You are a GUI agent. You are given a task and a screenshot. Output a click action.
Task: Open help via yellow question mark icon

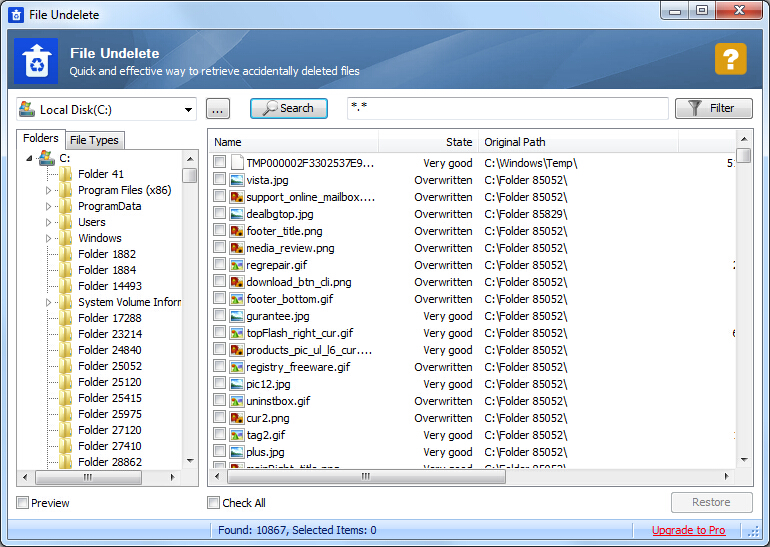click(731, 59)
